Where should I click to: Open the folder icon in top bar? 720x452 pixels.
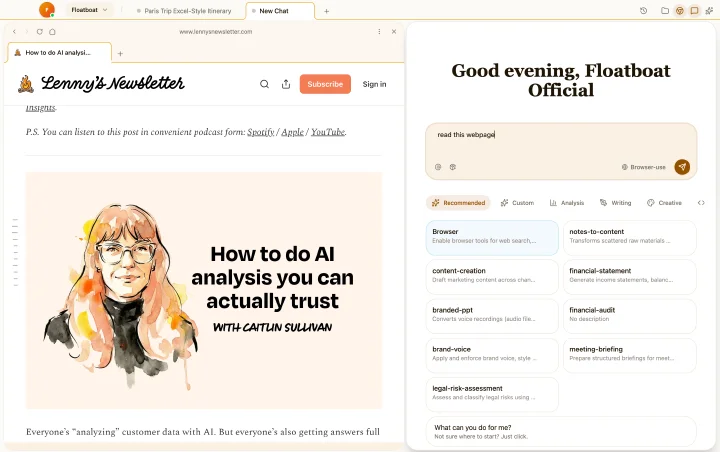coord(664,11)
